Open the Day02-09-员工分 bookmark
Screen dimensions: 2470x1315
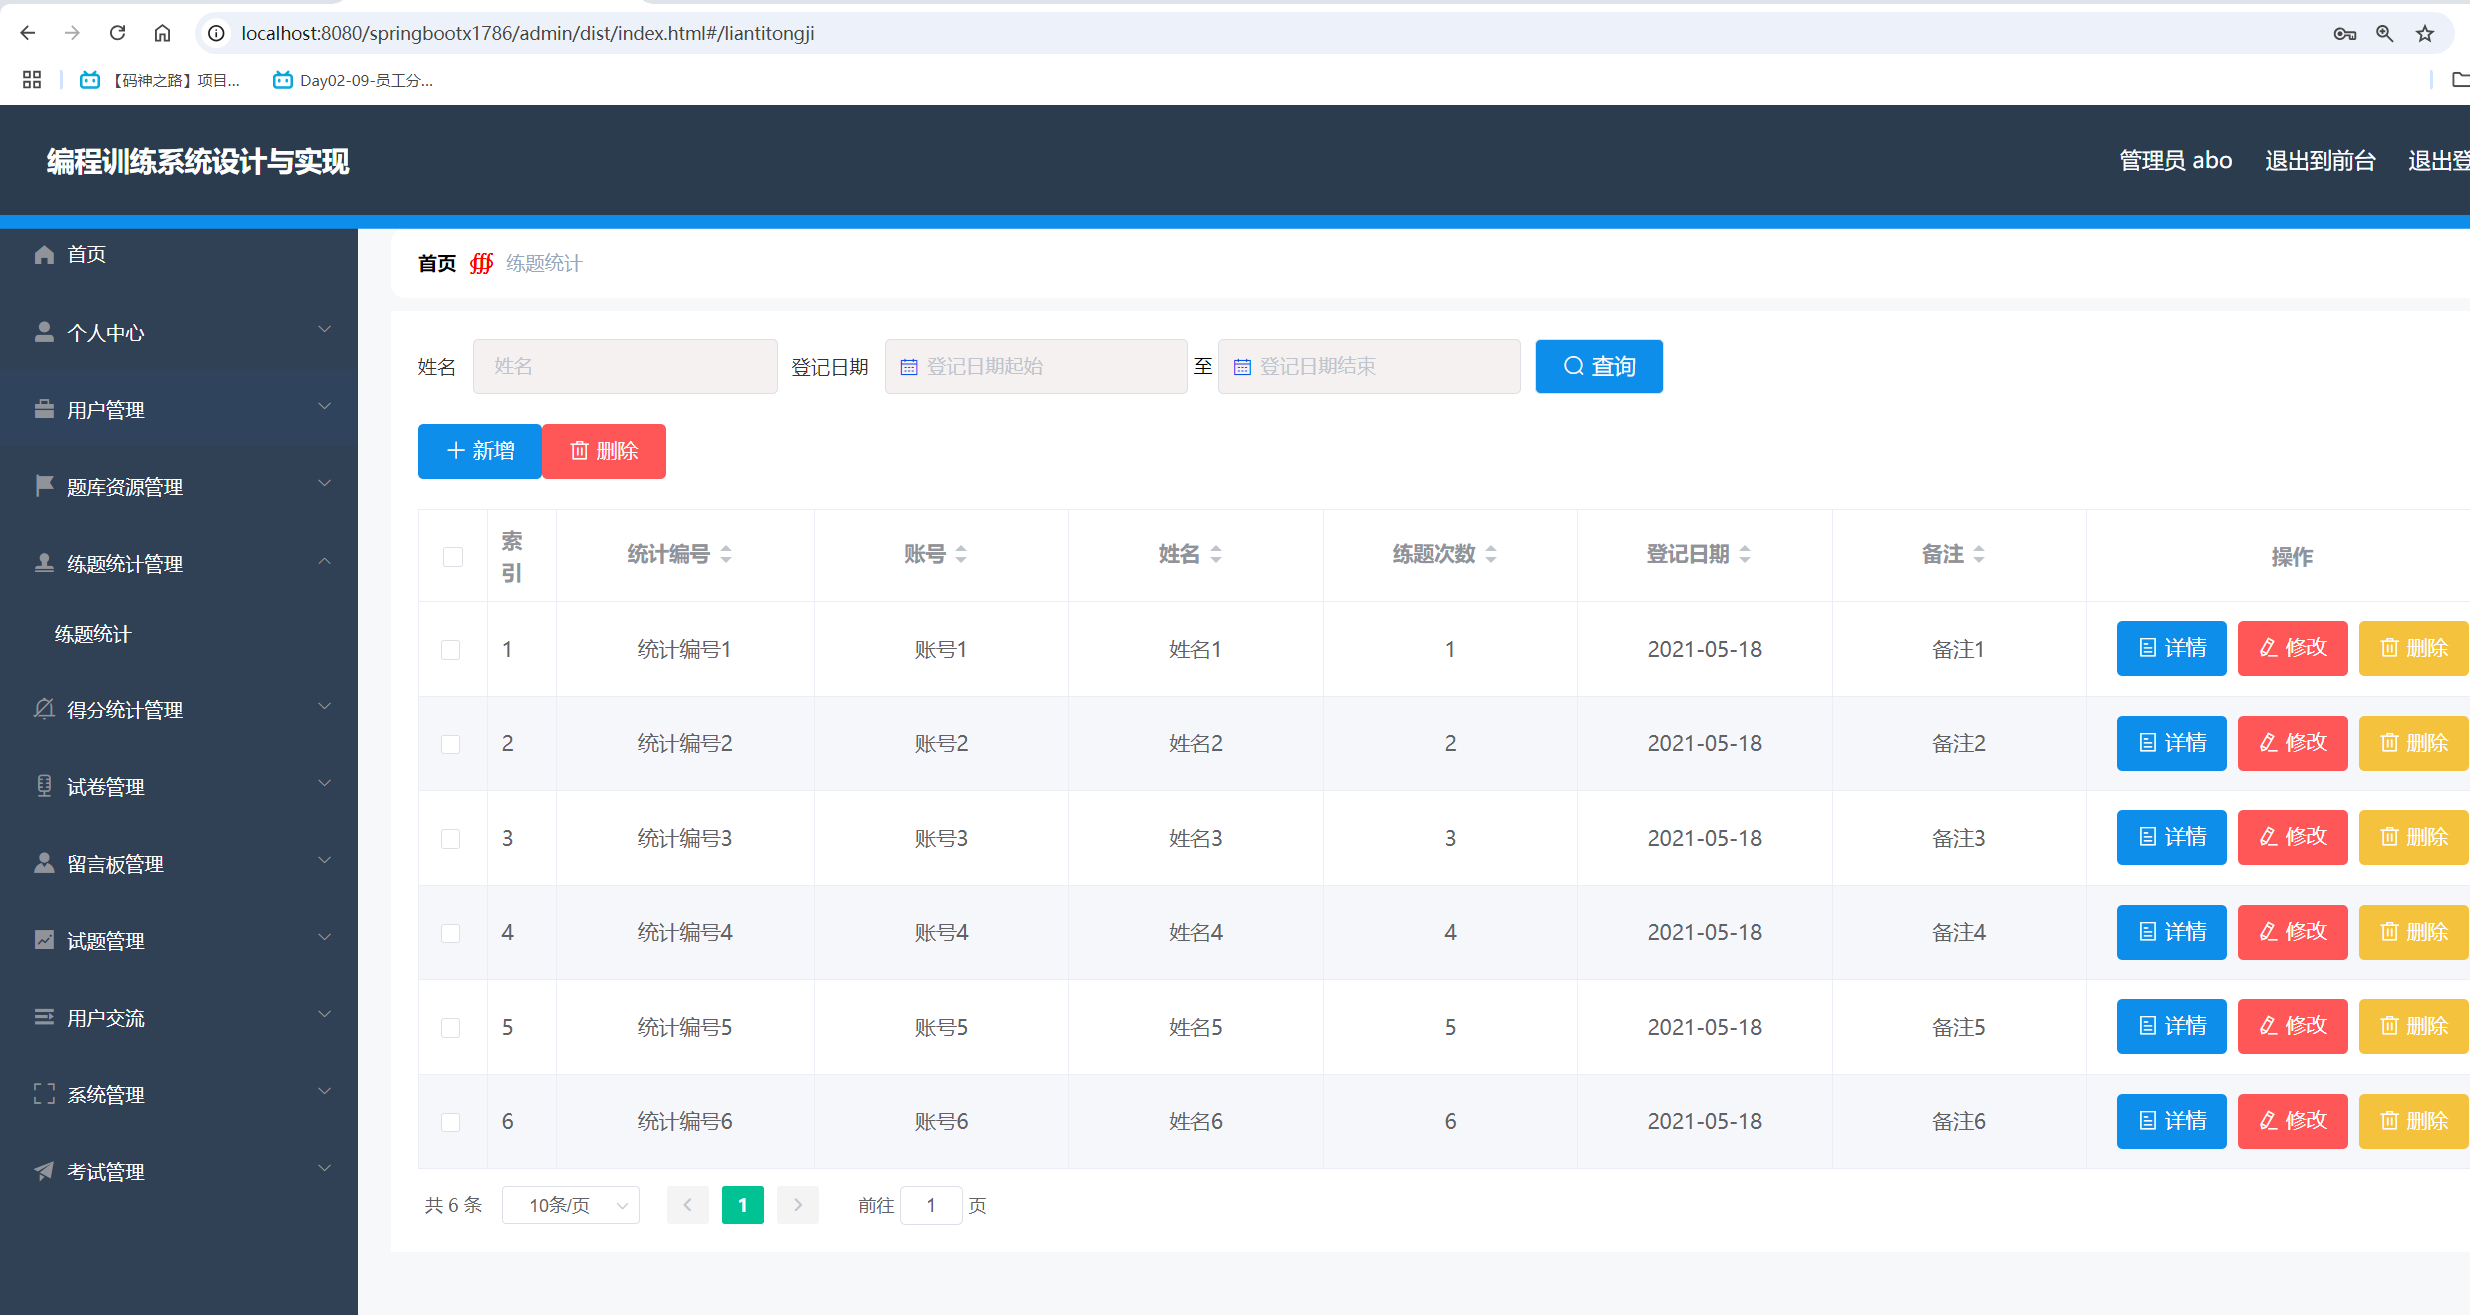click(353, 80)
